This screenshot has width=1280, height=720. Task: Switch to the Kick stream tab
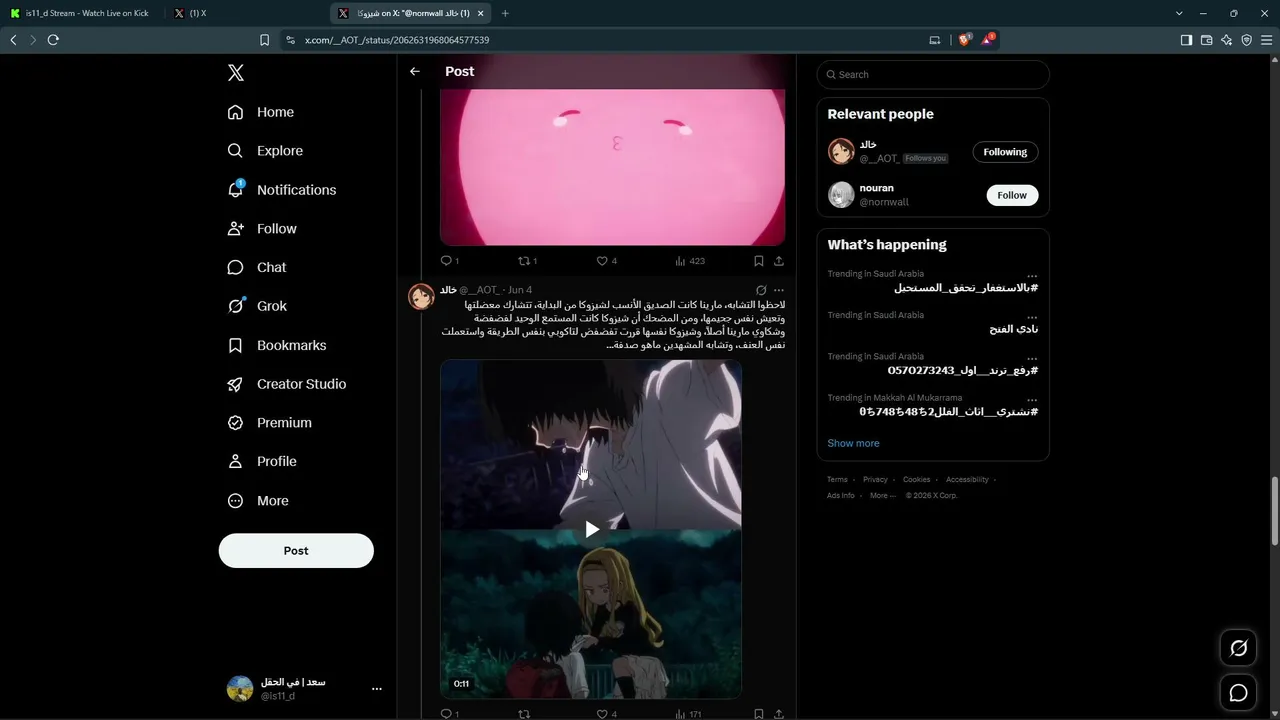pyautogui.click(x=82, y=13)
